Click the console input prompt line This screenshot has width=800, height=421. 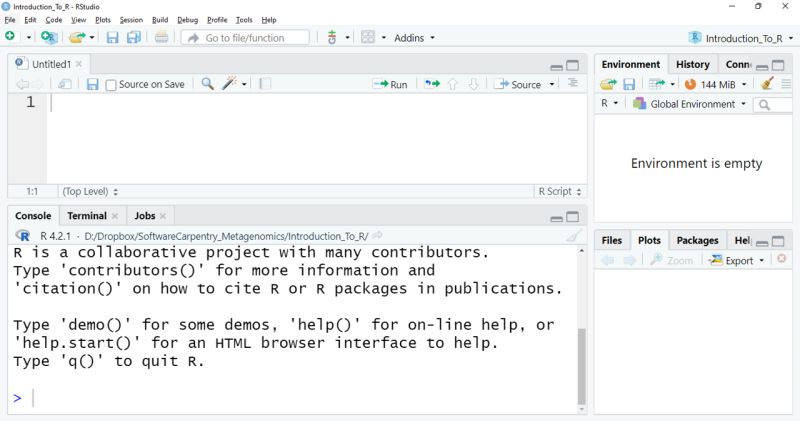[x=293, y=398]
